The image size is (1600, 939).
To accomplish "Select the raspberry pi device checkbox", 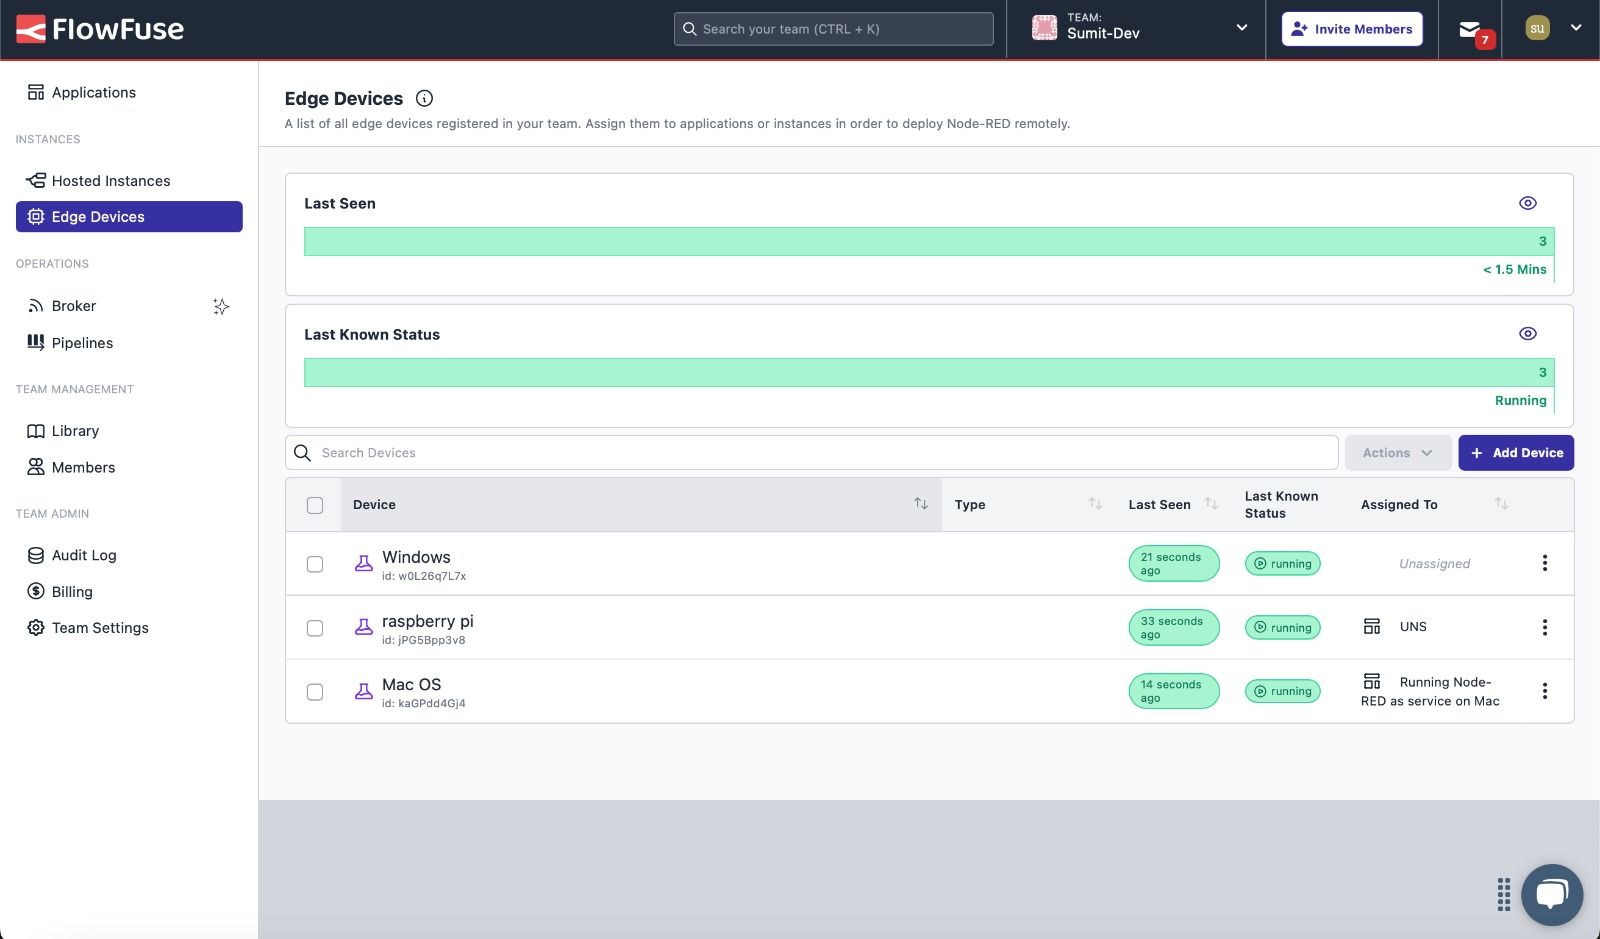I will (315, 627).
